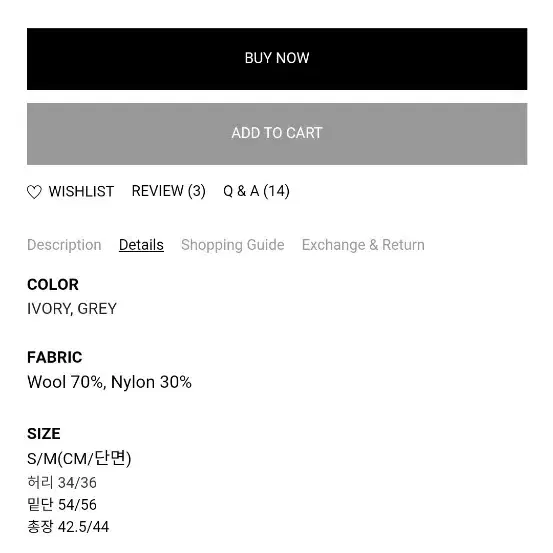The height and width of the screenshot is (553, 553).
Task: Click the S/M(CM/단면) size line
Action: (79, 458)
